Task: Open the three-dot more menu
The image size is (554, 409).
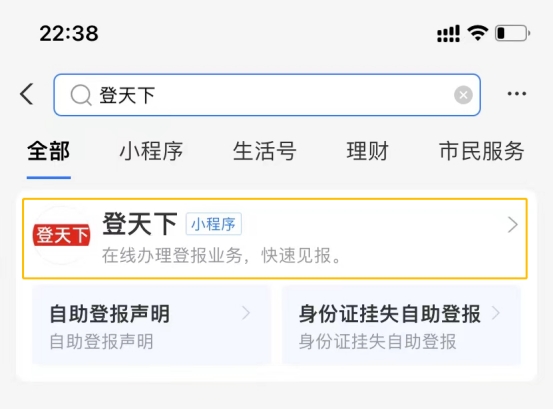Action: point(517,94)
